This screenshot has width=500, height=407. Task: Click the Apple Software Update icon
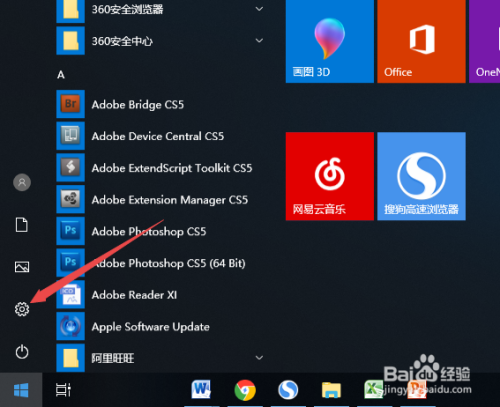71,326
